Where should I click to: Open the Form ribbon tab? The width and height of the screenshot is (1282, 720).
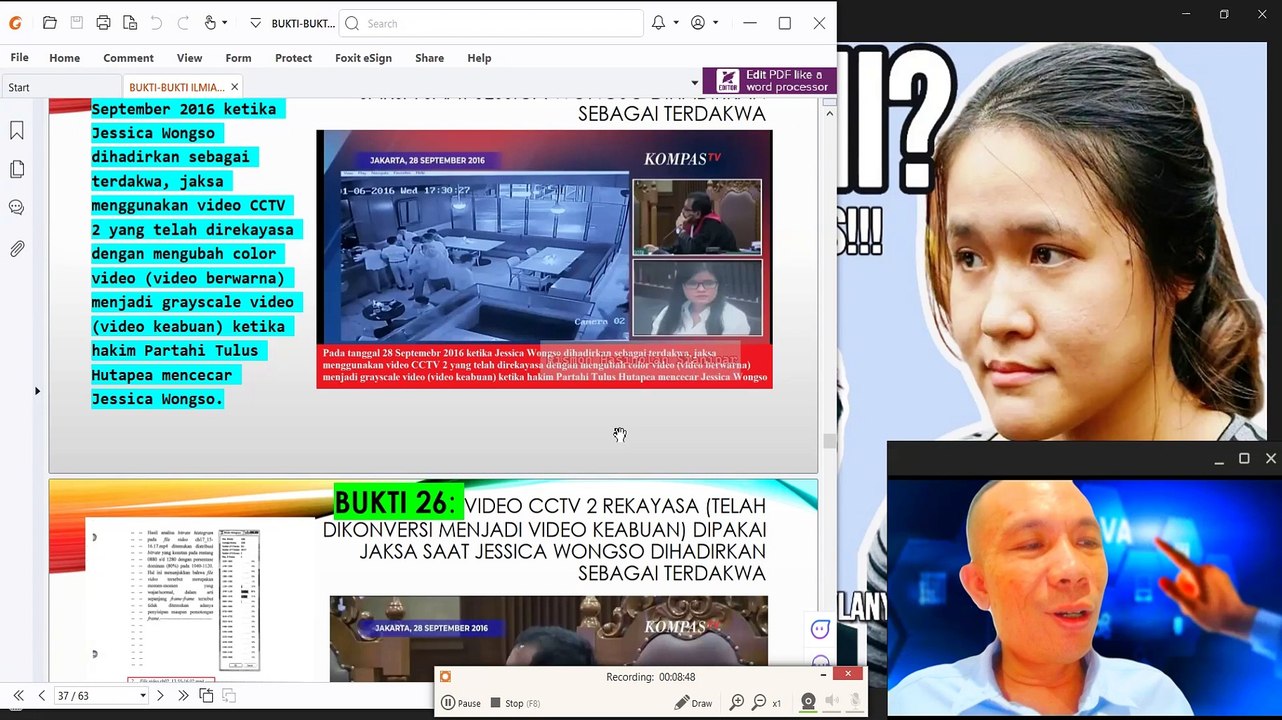pyautogui.click(x=238, y=58)
